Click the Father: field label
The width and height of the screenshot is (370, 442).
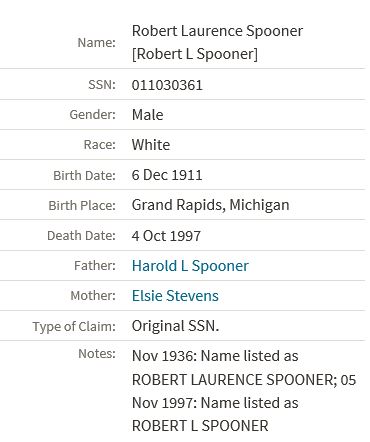click(x=95, y=266)
